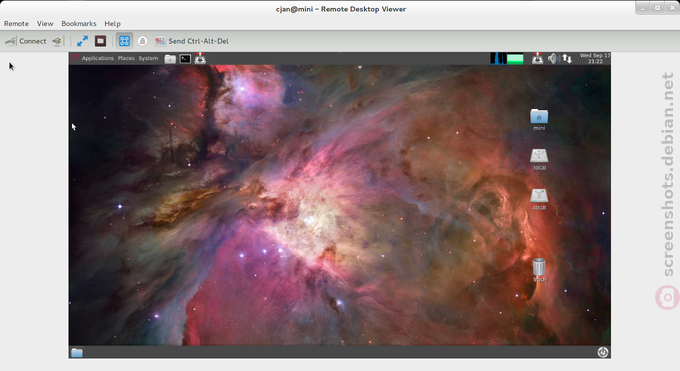The height and width of the screenshot is (371, 680).
Task: Open the Help menu
Action: coord(112,23)
